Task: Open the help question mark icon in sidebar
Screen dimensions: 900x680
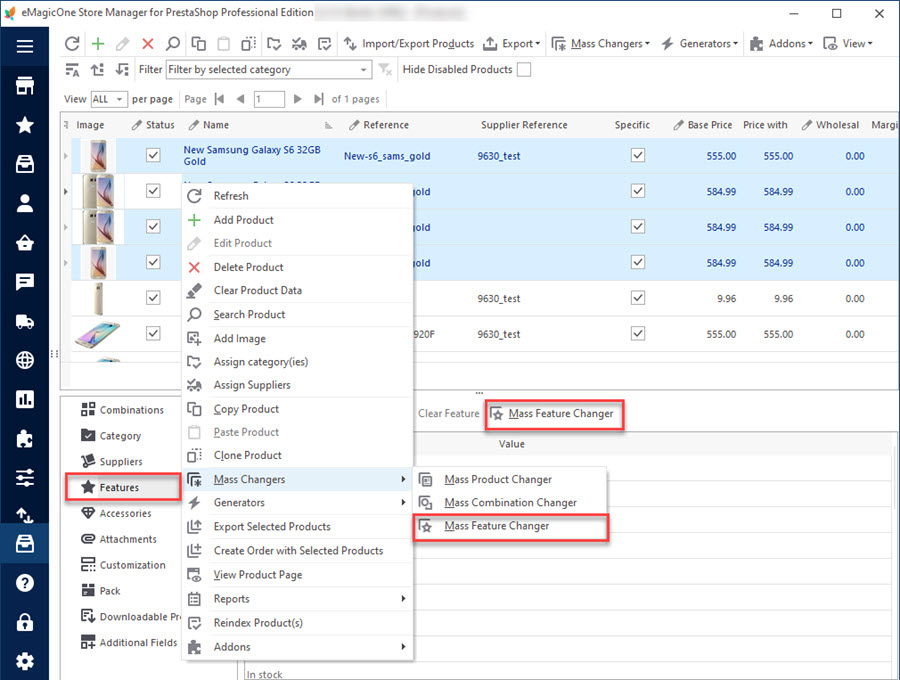Action: pyautogui.click(x=25, y=583)
